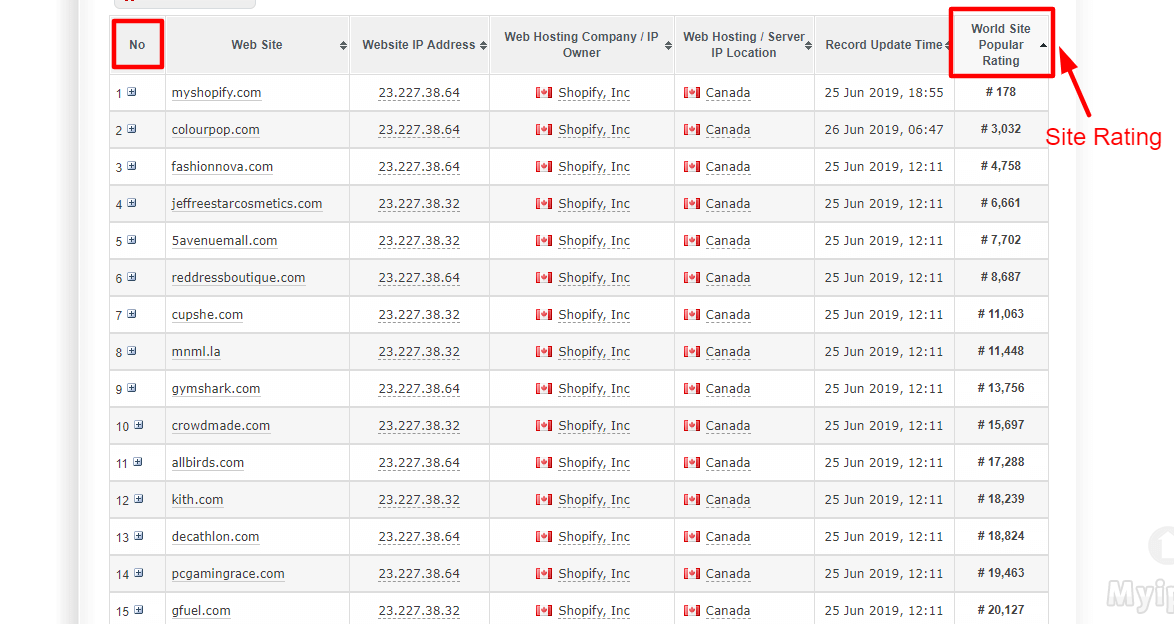The image size is (1174, 624).
Task: Select rating '# 19,463' for pcgamingrace.com
Action: 1001,573
